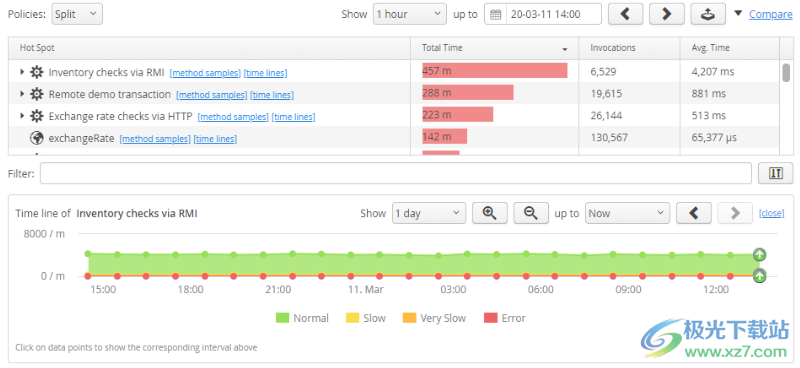Image resolution: width=800 pixels, height=368 pixels.
Task: Zoom in on the time line
Action: point(490,213)
